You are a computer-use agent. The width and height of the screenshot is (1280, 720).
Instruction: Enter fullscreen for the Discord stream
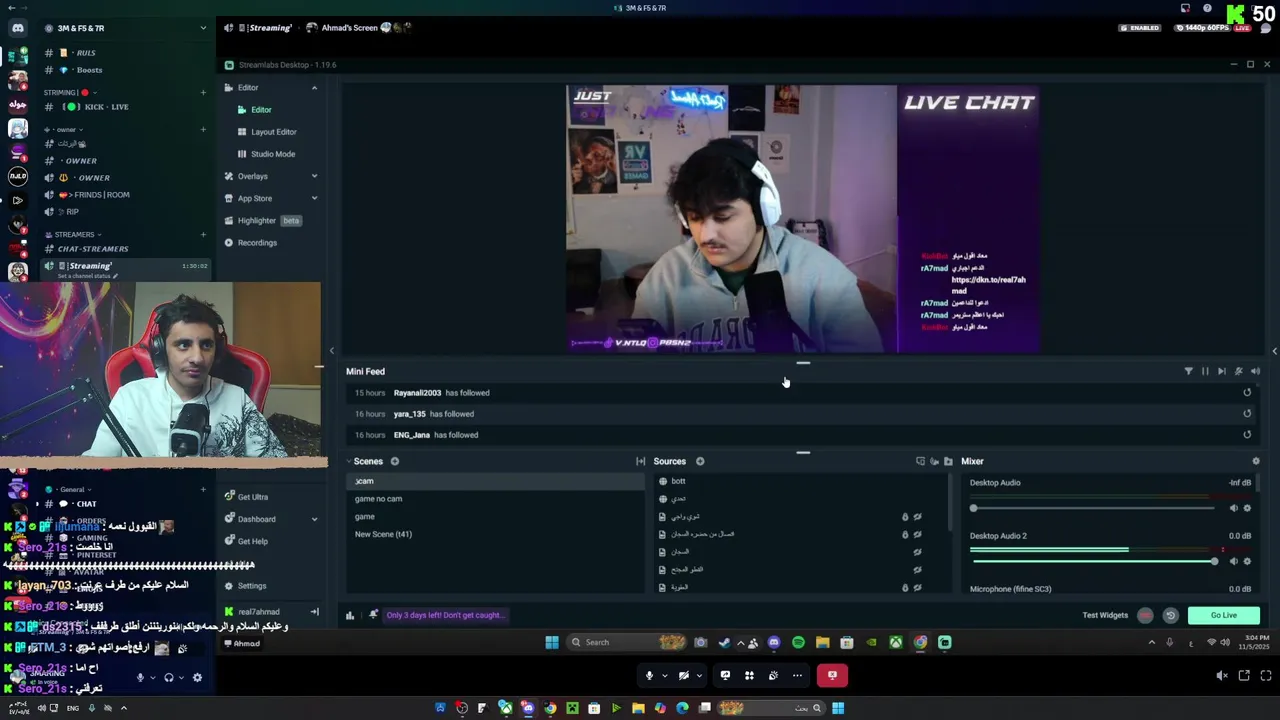(1266, 676)
